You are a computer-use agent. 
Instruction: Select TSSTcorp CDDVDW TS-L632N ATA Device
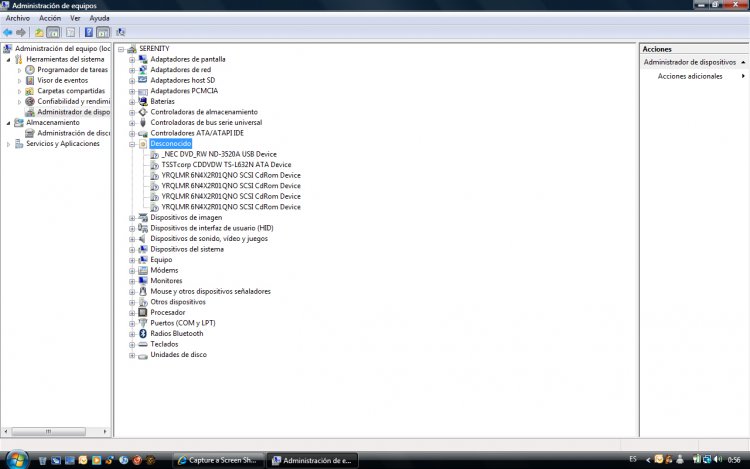pos(226,164)
